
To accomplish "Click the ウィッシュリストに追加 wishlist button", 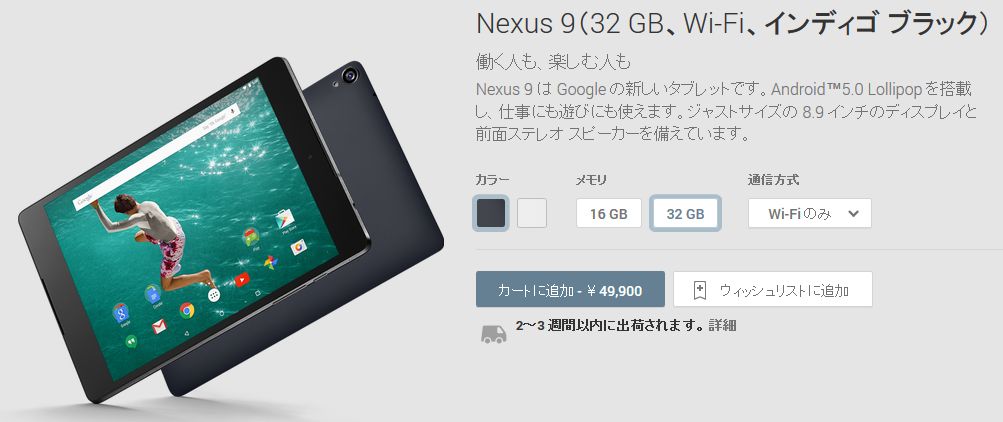I will 773,290.
